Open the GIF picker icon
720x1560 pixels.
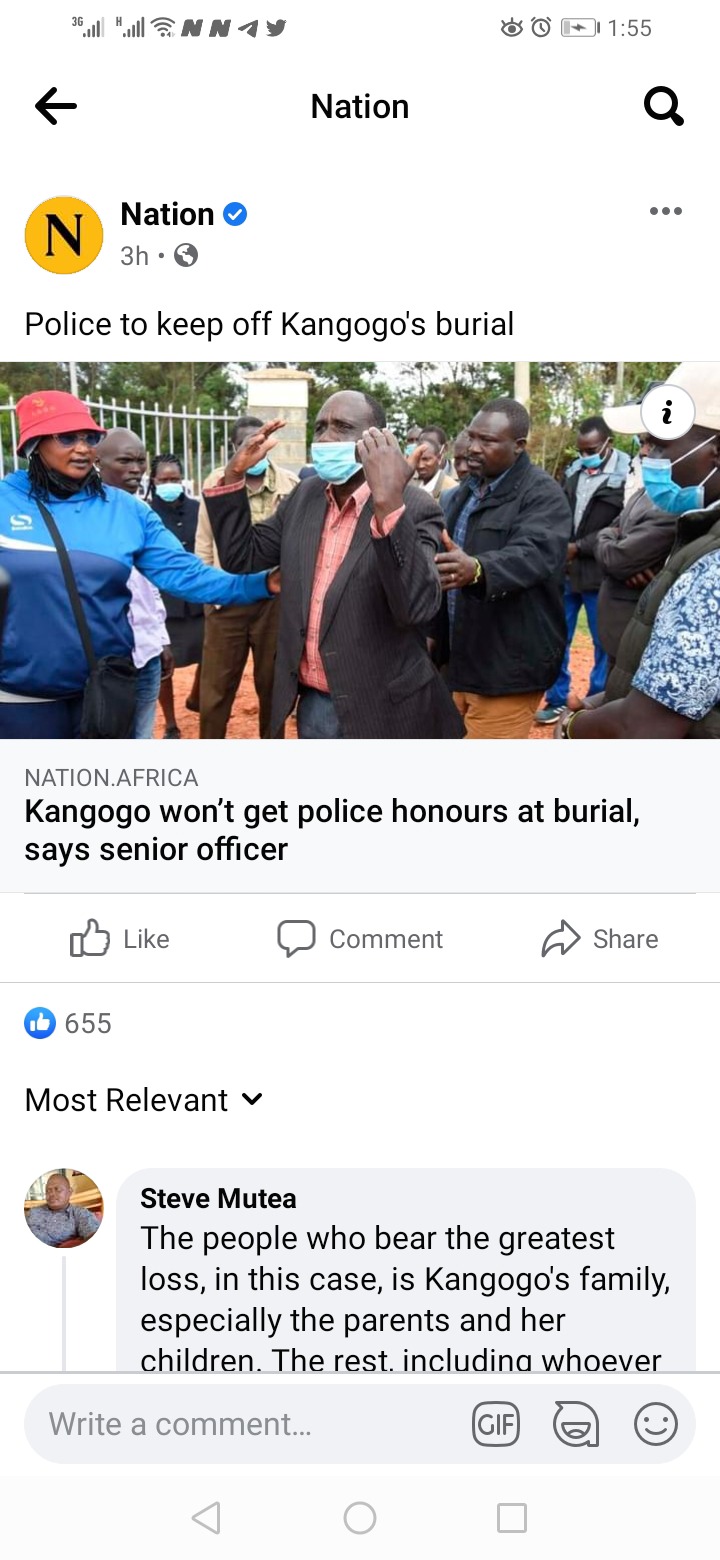click(496, 1424)
